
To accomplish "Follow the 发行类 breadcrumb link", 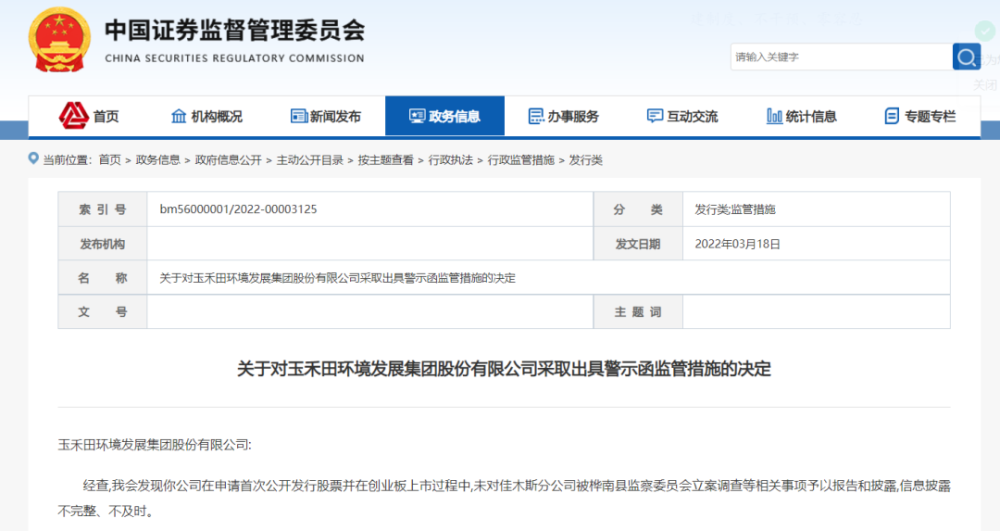I will click(585, 160).
